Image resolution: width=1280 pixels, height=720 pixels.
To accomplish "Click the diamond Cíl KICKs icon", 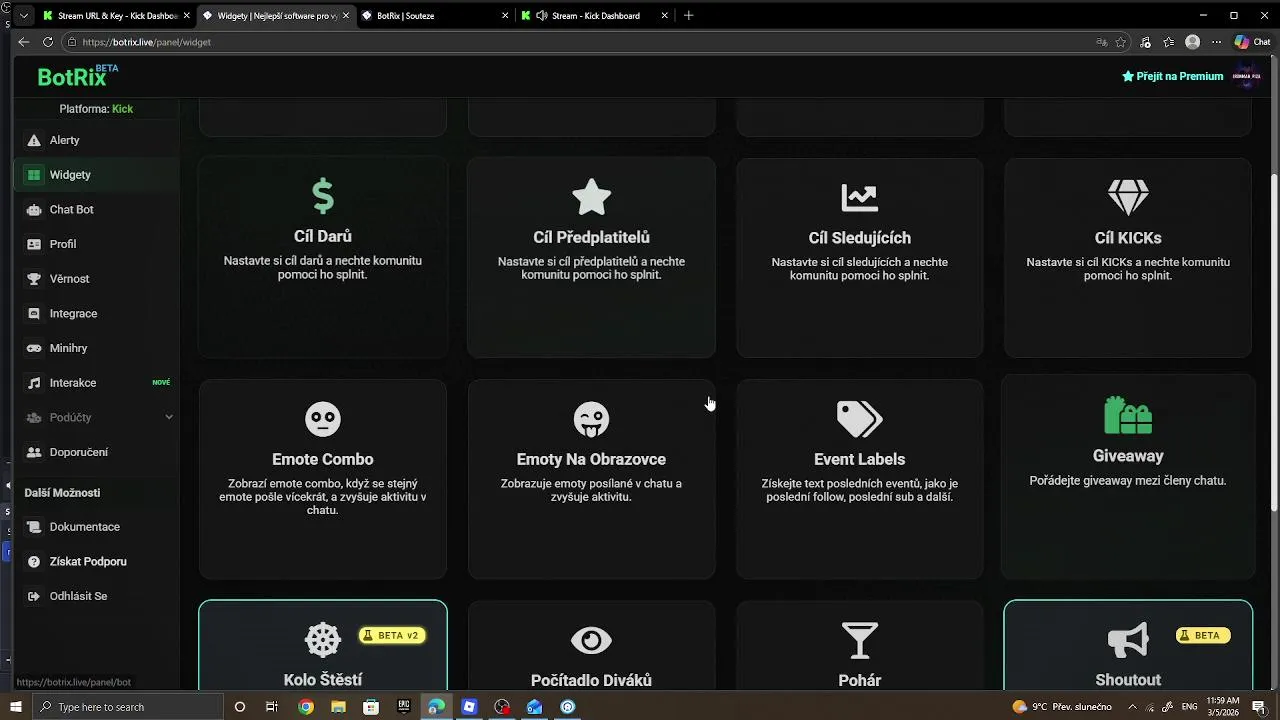I will coord(1128,197).
